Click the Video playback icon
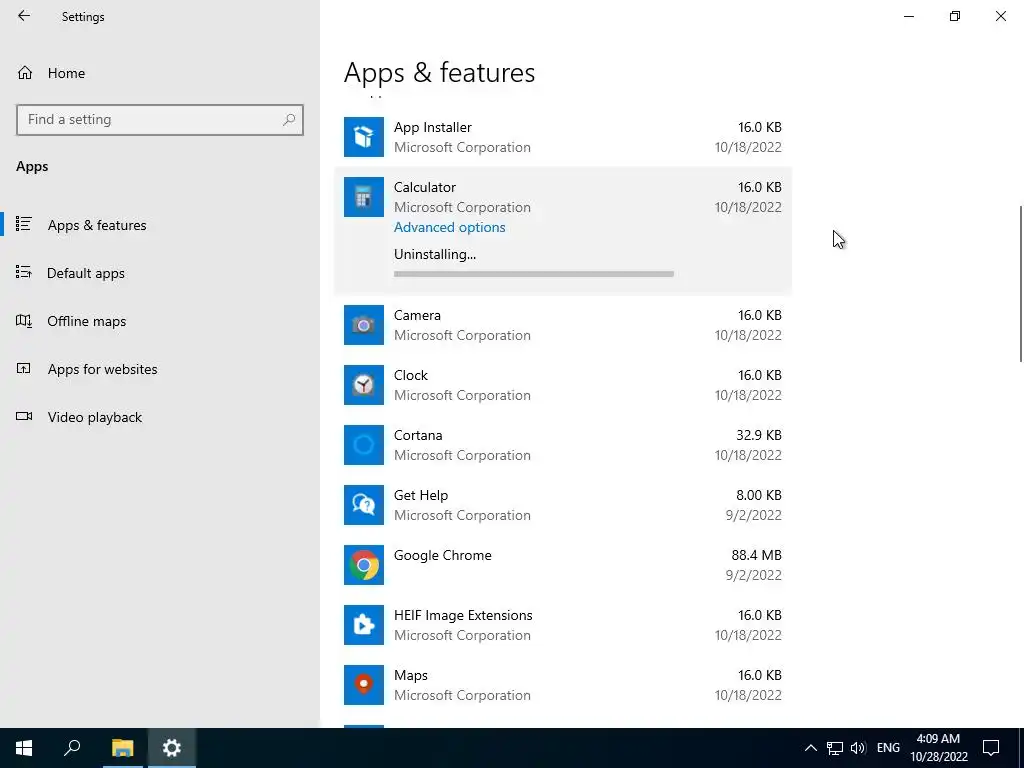This screenshot has width=1024, height=768. point(24,417)
